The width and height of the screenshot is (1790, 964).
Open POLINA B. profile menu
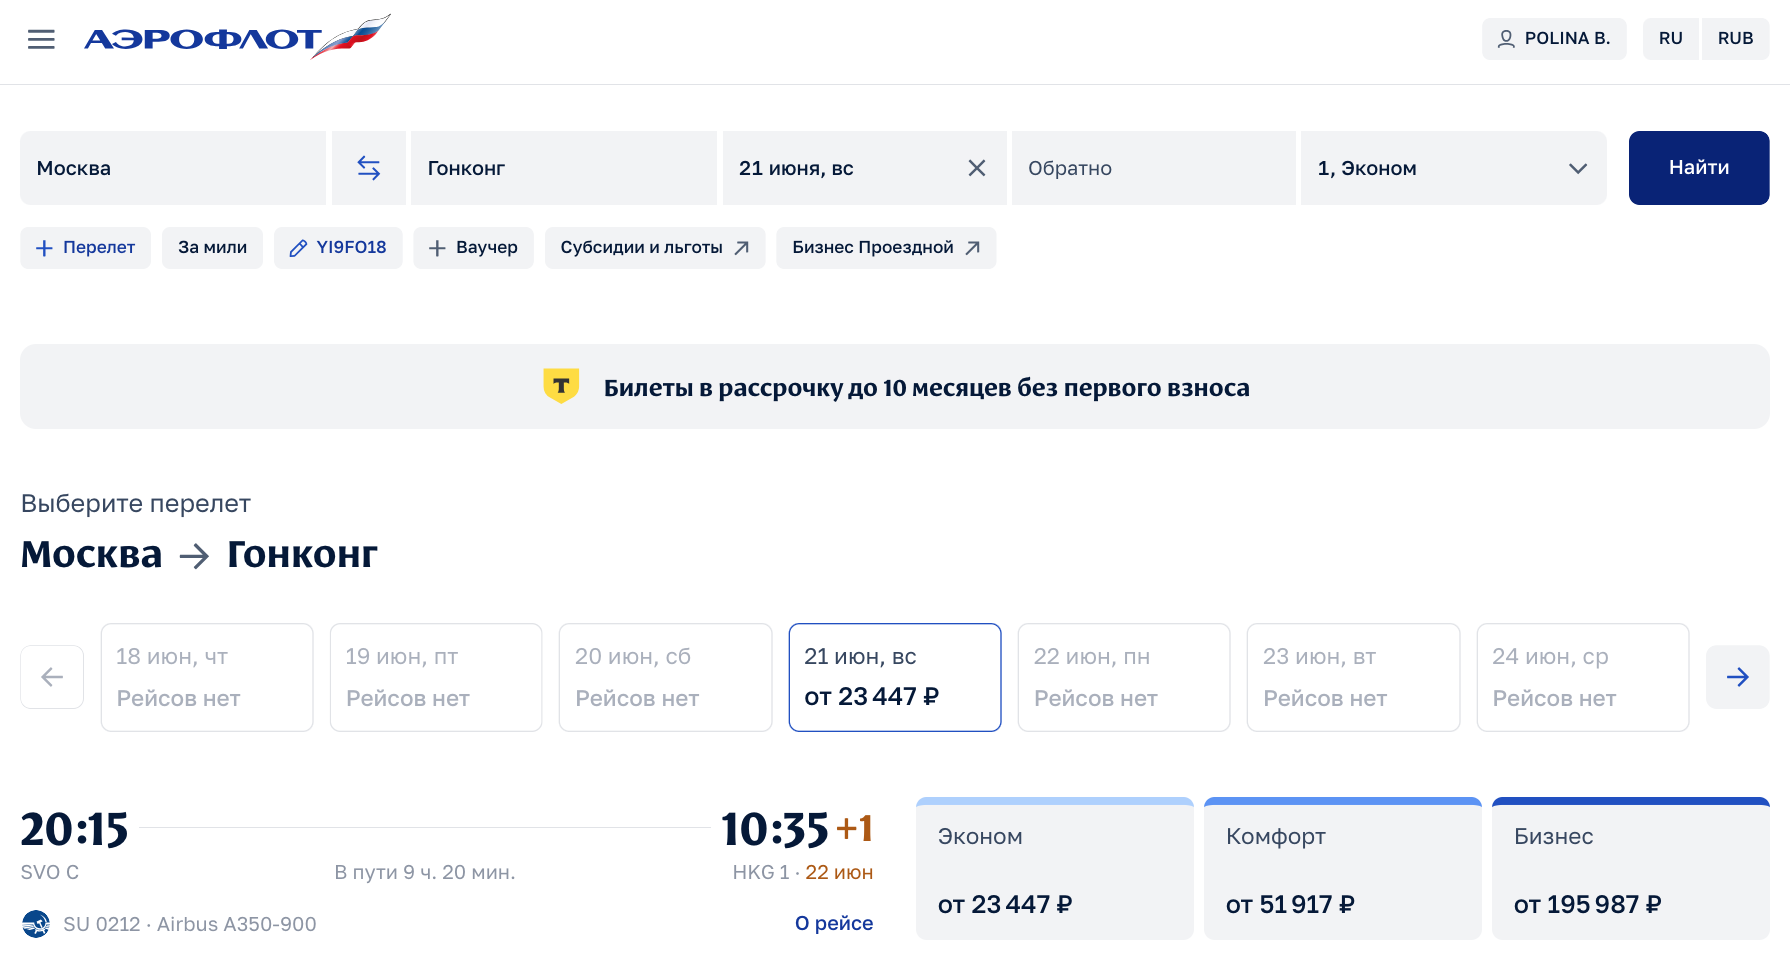coord(1554,39)
